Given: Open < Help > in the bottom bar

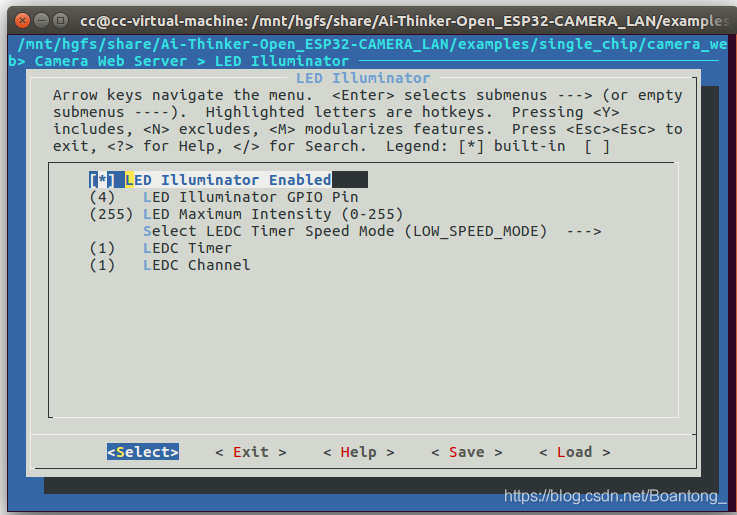Looking at the screenshot, I should tap(359, 452).
